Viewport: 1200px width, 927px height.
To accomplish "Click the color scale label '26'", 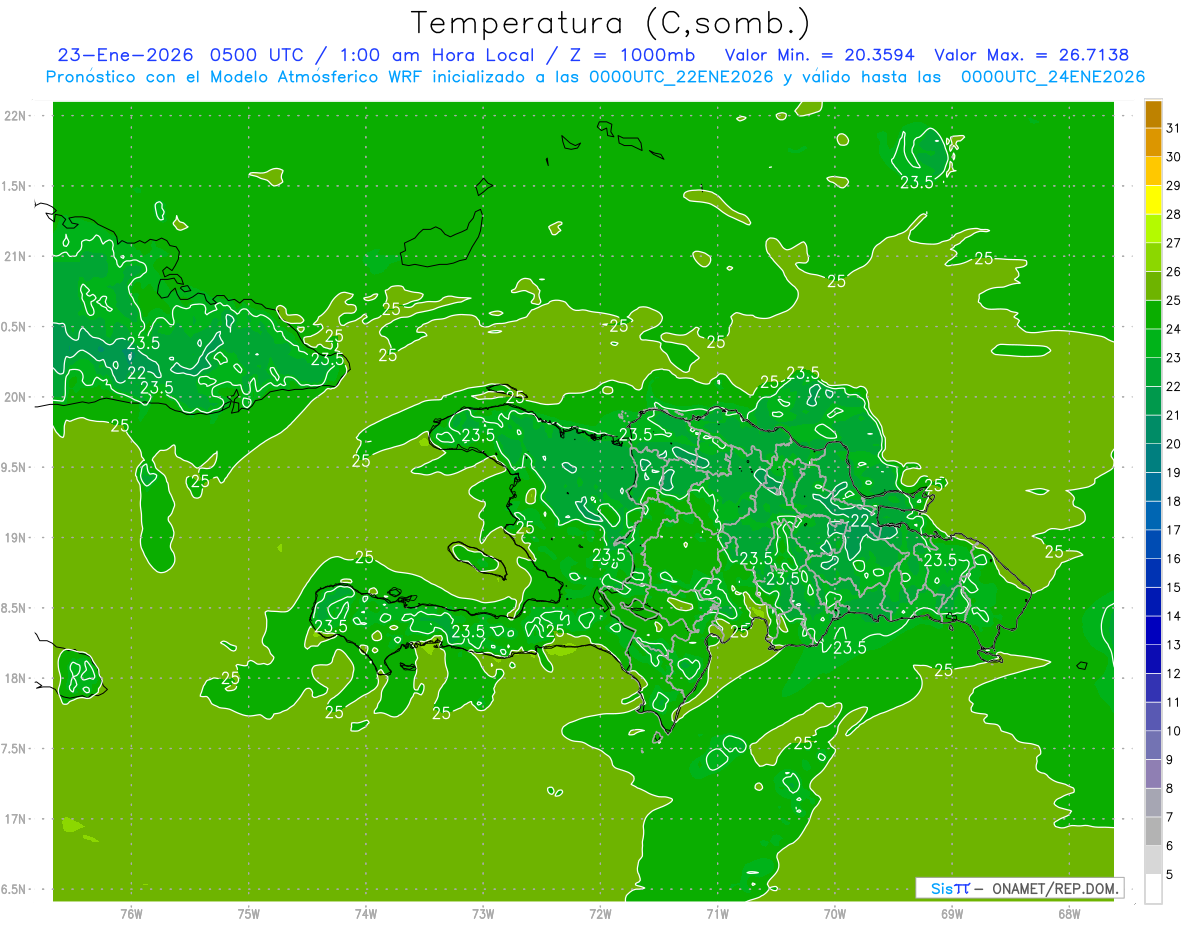I will 1173,272.
